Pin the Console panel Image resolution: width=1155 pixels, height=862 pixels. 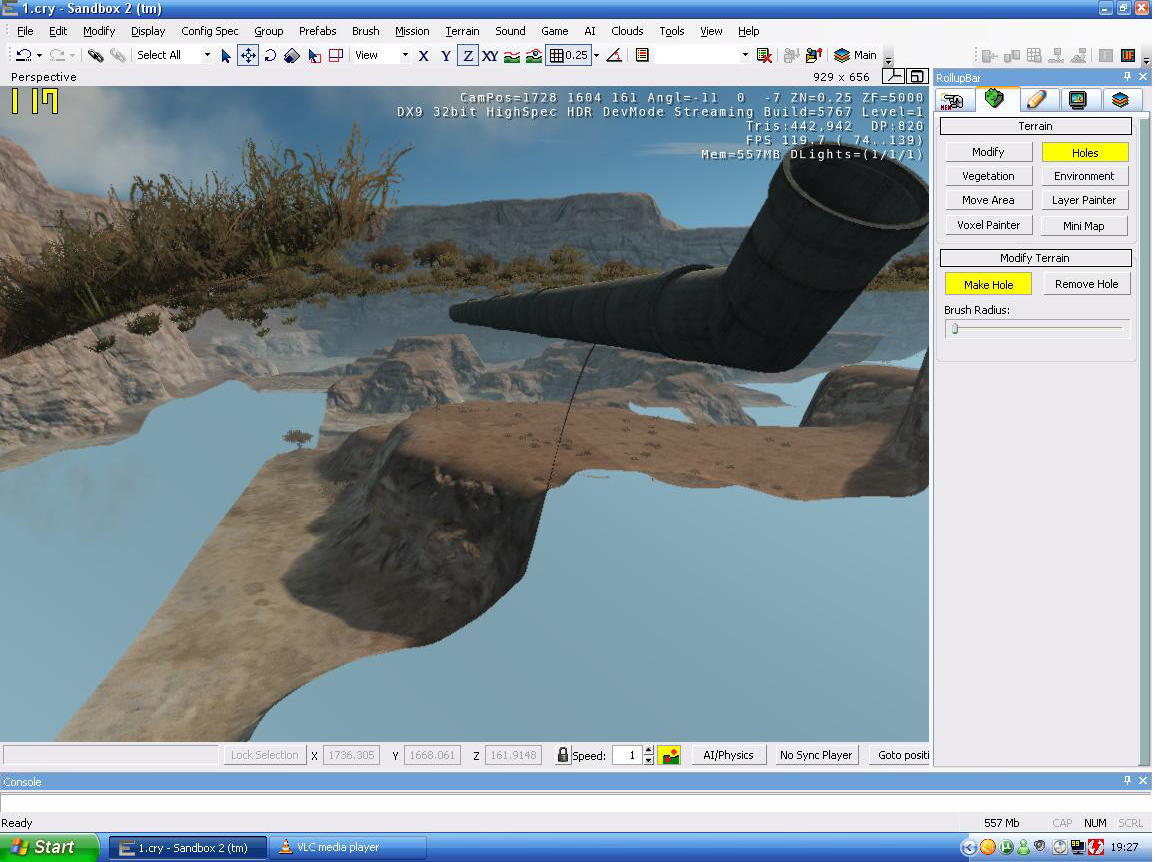[1127, 780]
